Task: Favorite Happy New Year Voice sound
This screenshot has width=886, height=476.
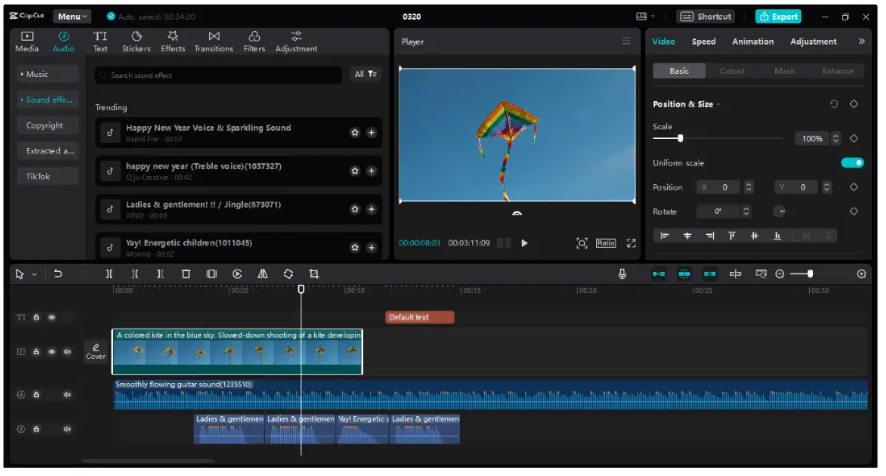Action: (355, 132)
